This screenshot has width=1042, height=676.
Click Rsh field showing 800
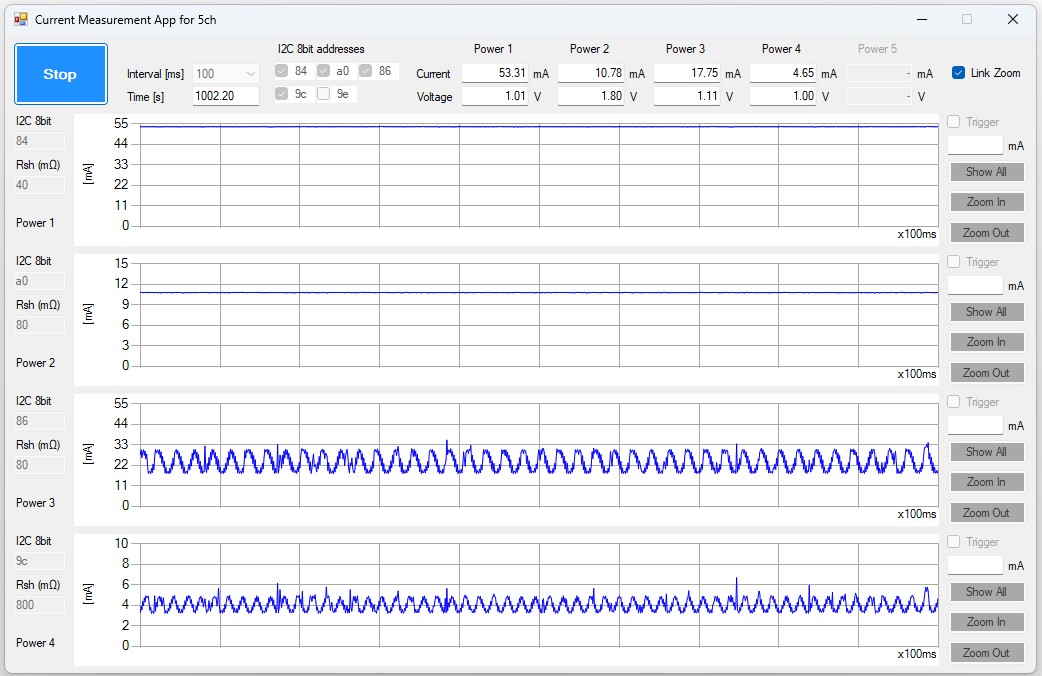click(39, 605)
